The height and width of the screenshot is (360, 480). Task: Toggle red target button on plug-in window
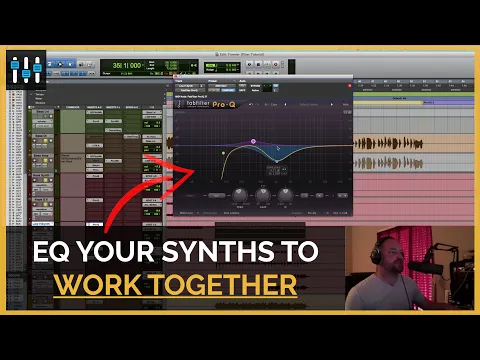pyautogui.click(x=350, y=86)
